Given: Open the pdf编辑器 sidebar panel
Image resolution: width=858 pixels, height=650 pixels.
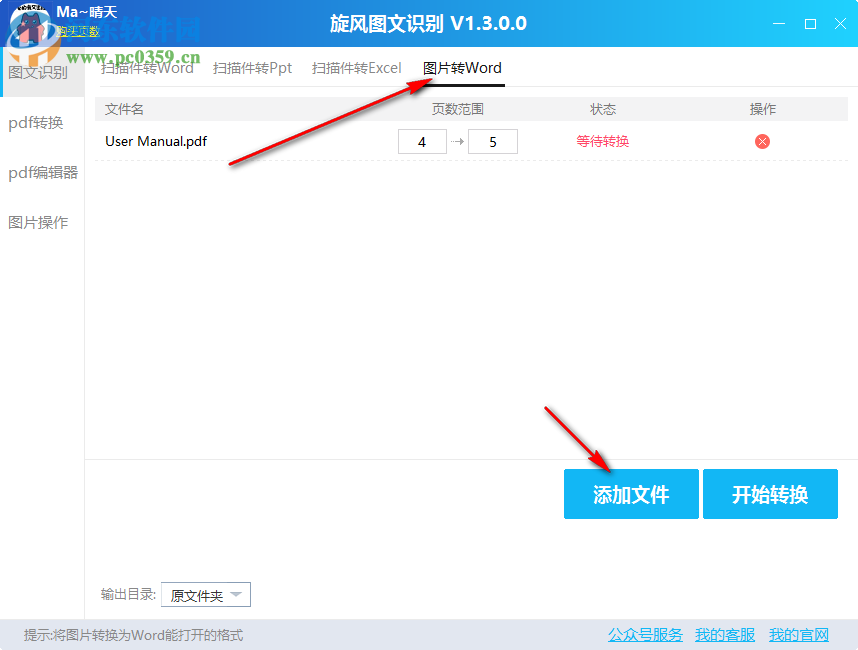Looking at the screenshot, I should [41, 172].
